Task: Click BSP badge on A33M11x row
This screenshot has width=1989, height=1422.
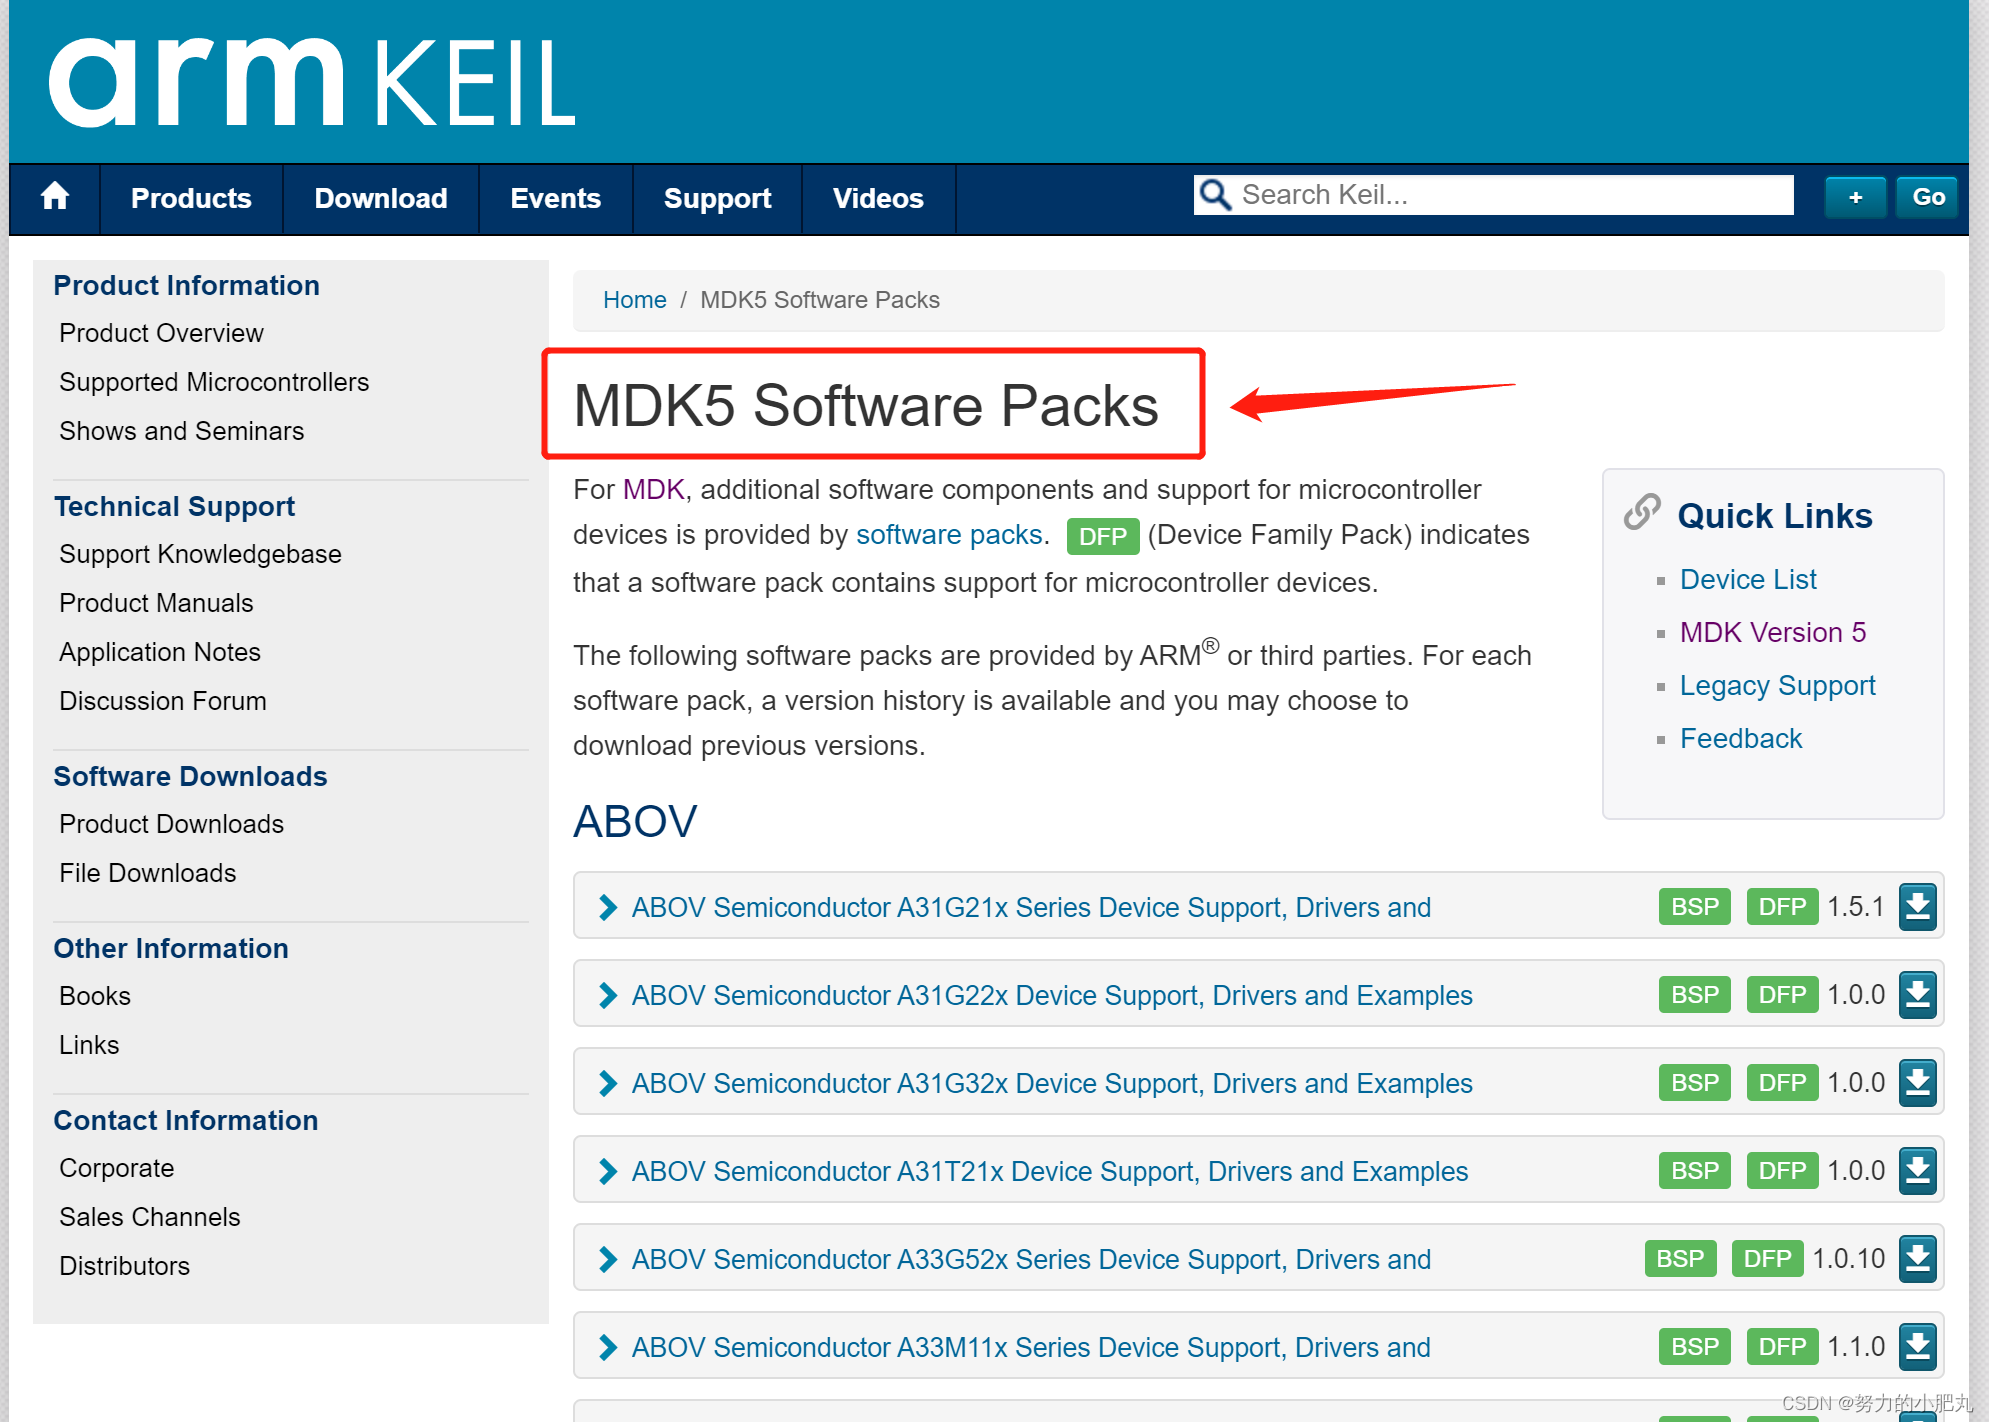Action: [x=1694, y=1347]
